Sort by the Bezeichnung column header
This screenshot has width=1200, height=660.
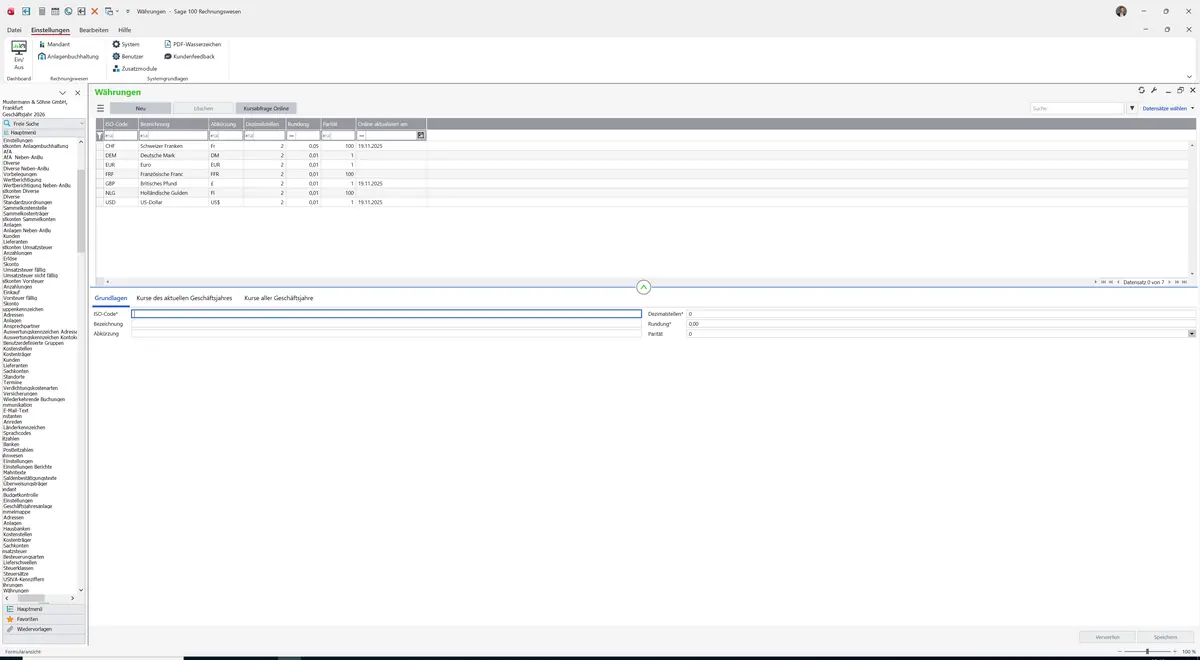point(172,124)
